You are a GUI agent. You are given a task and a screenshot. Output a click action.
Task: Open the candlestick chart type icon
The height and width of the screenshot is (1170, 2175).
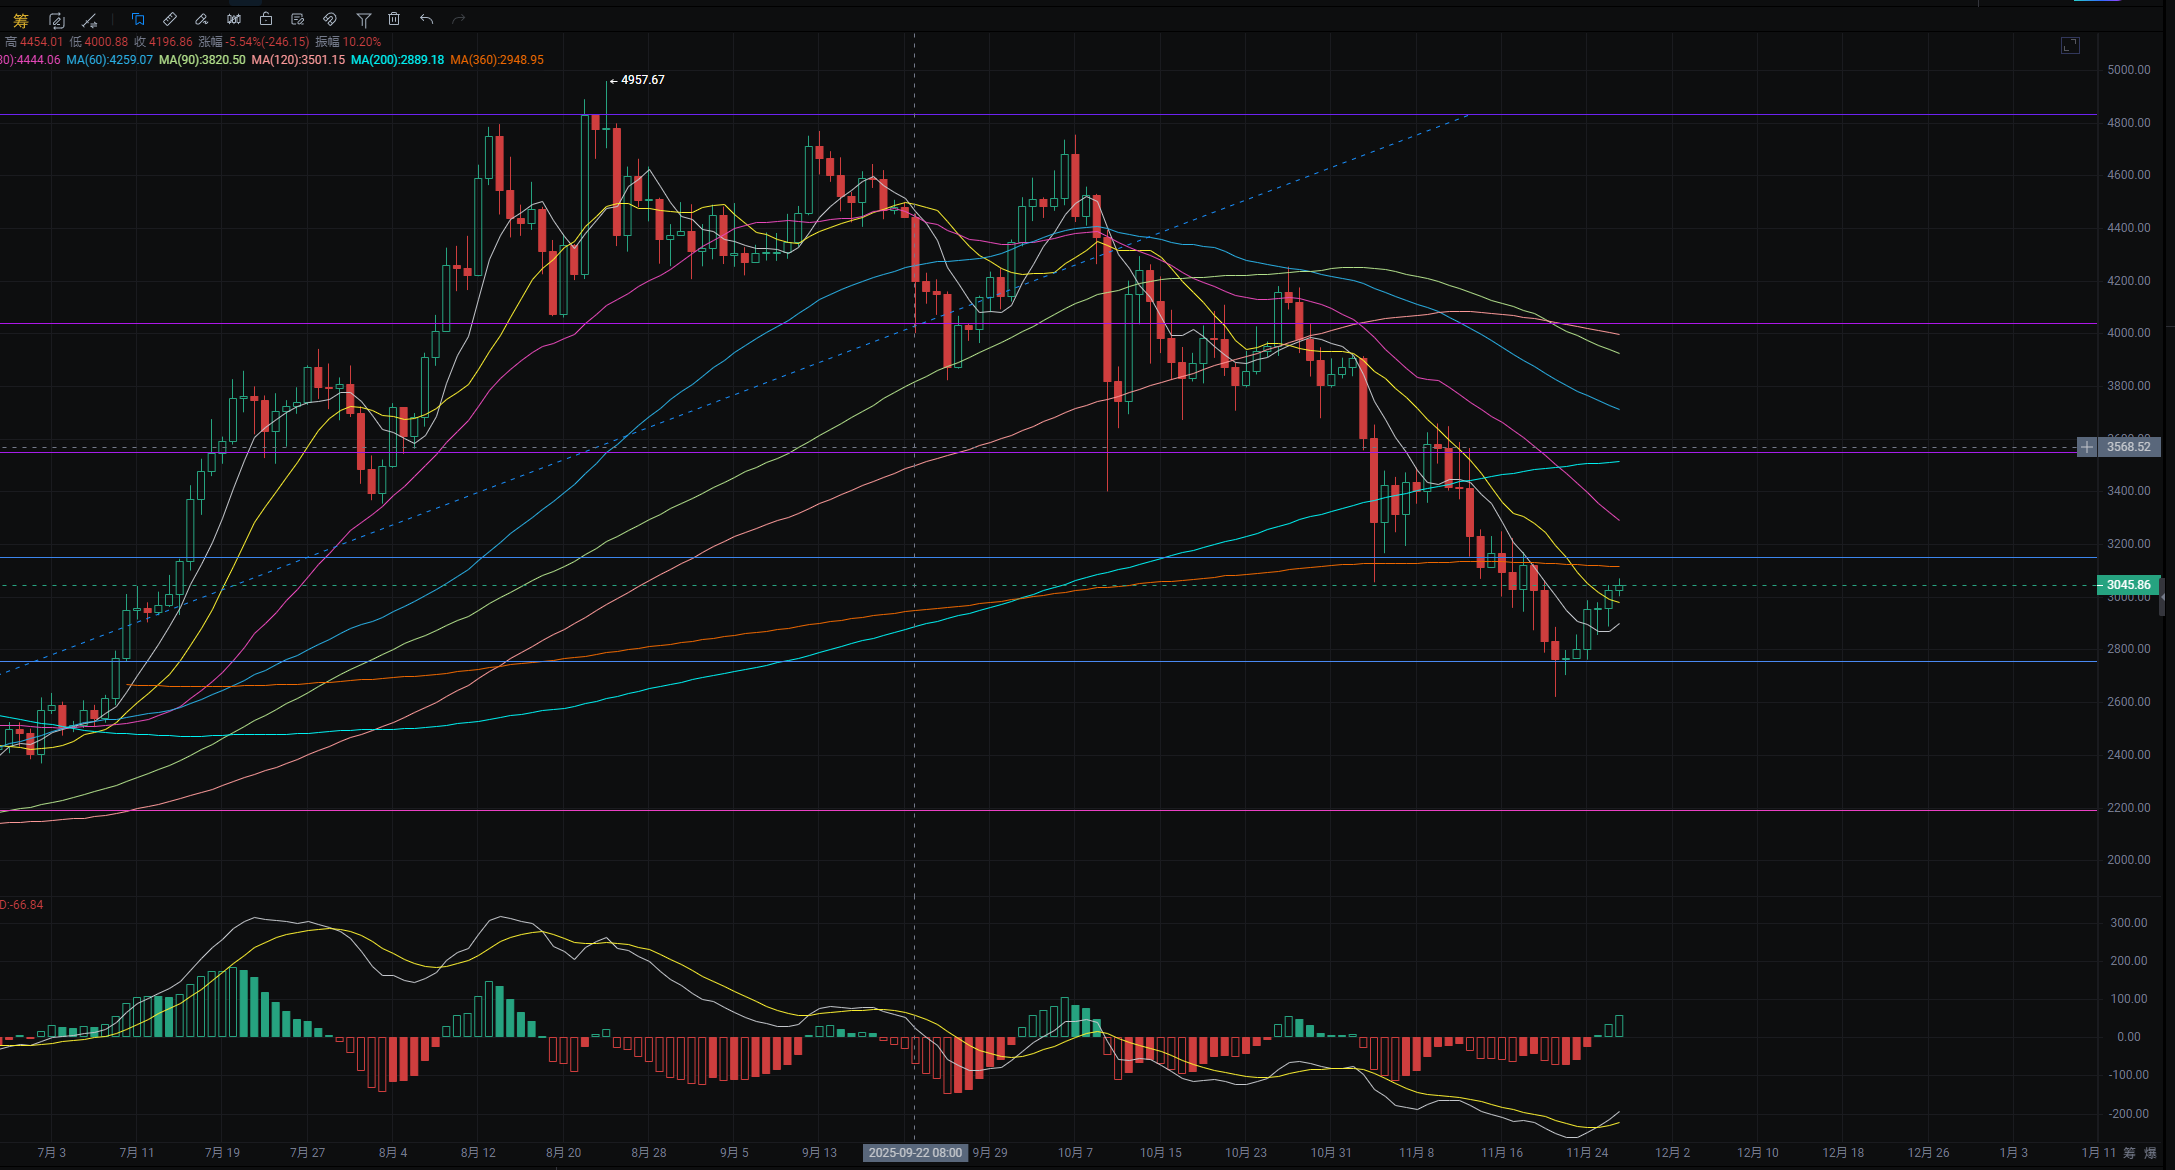(x=234, y=19)
